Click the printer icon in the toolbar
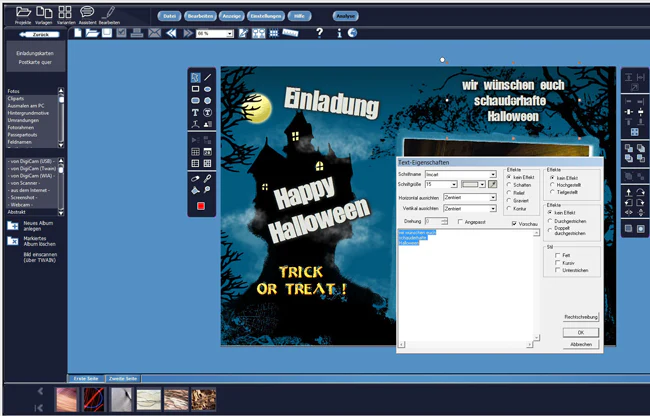Image resolution: width=650 pixels, height=416 pixels. [x=137, y=33]
